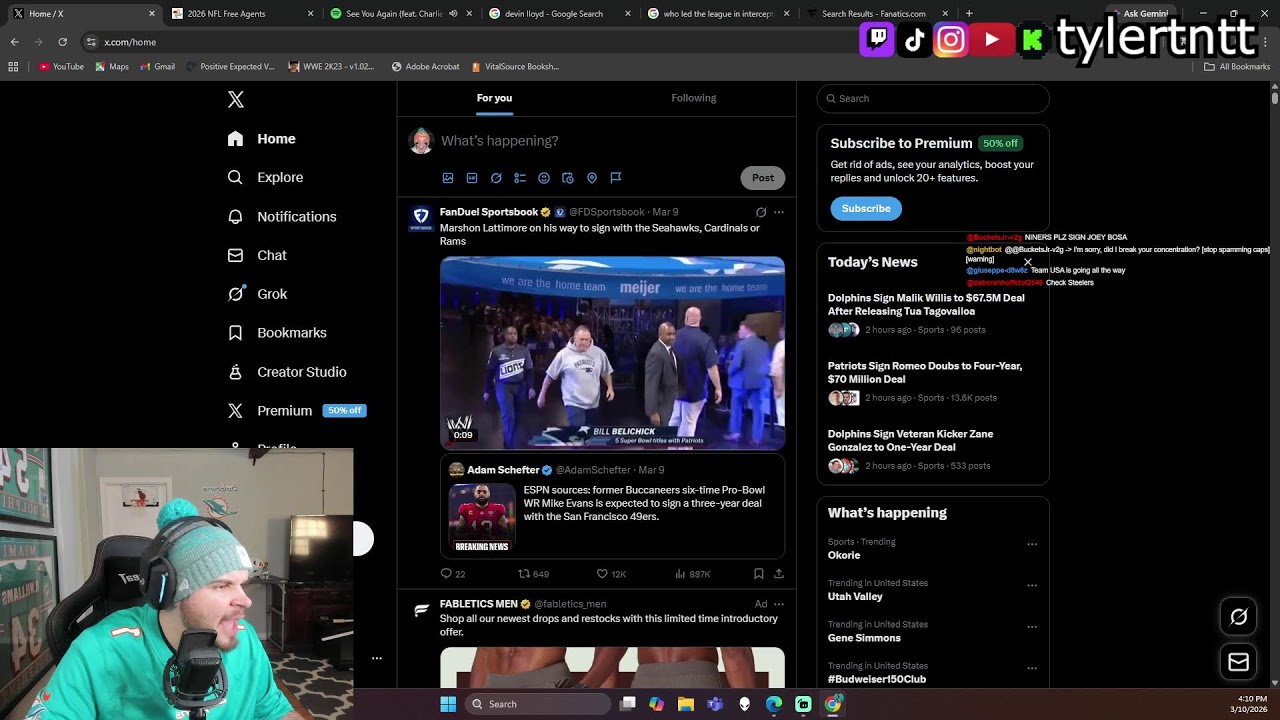Open Bookmarks in the X sidebar
This screenshot has height=720, width=1280.
coord(277,333)
